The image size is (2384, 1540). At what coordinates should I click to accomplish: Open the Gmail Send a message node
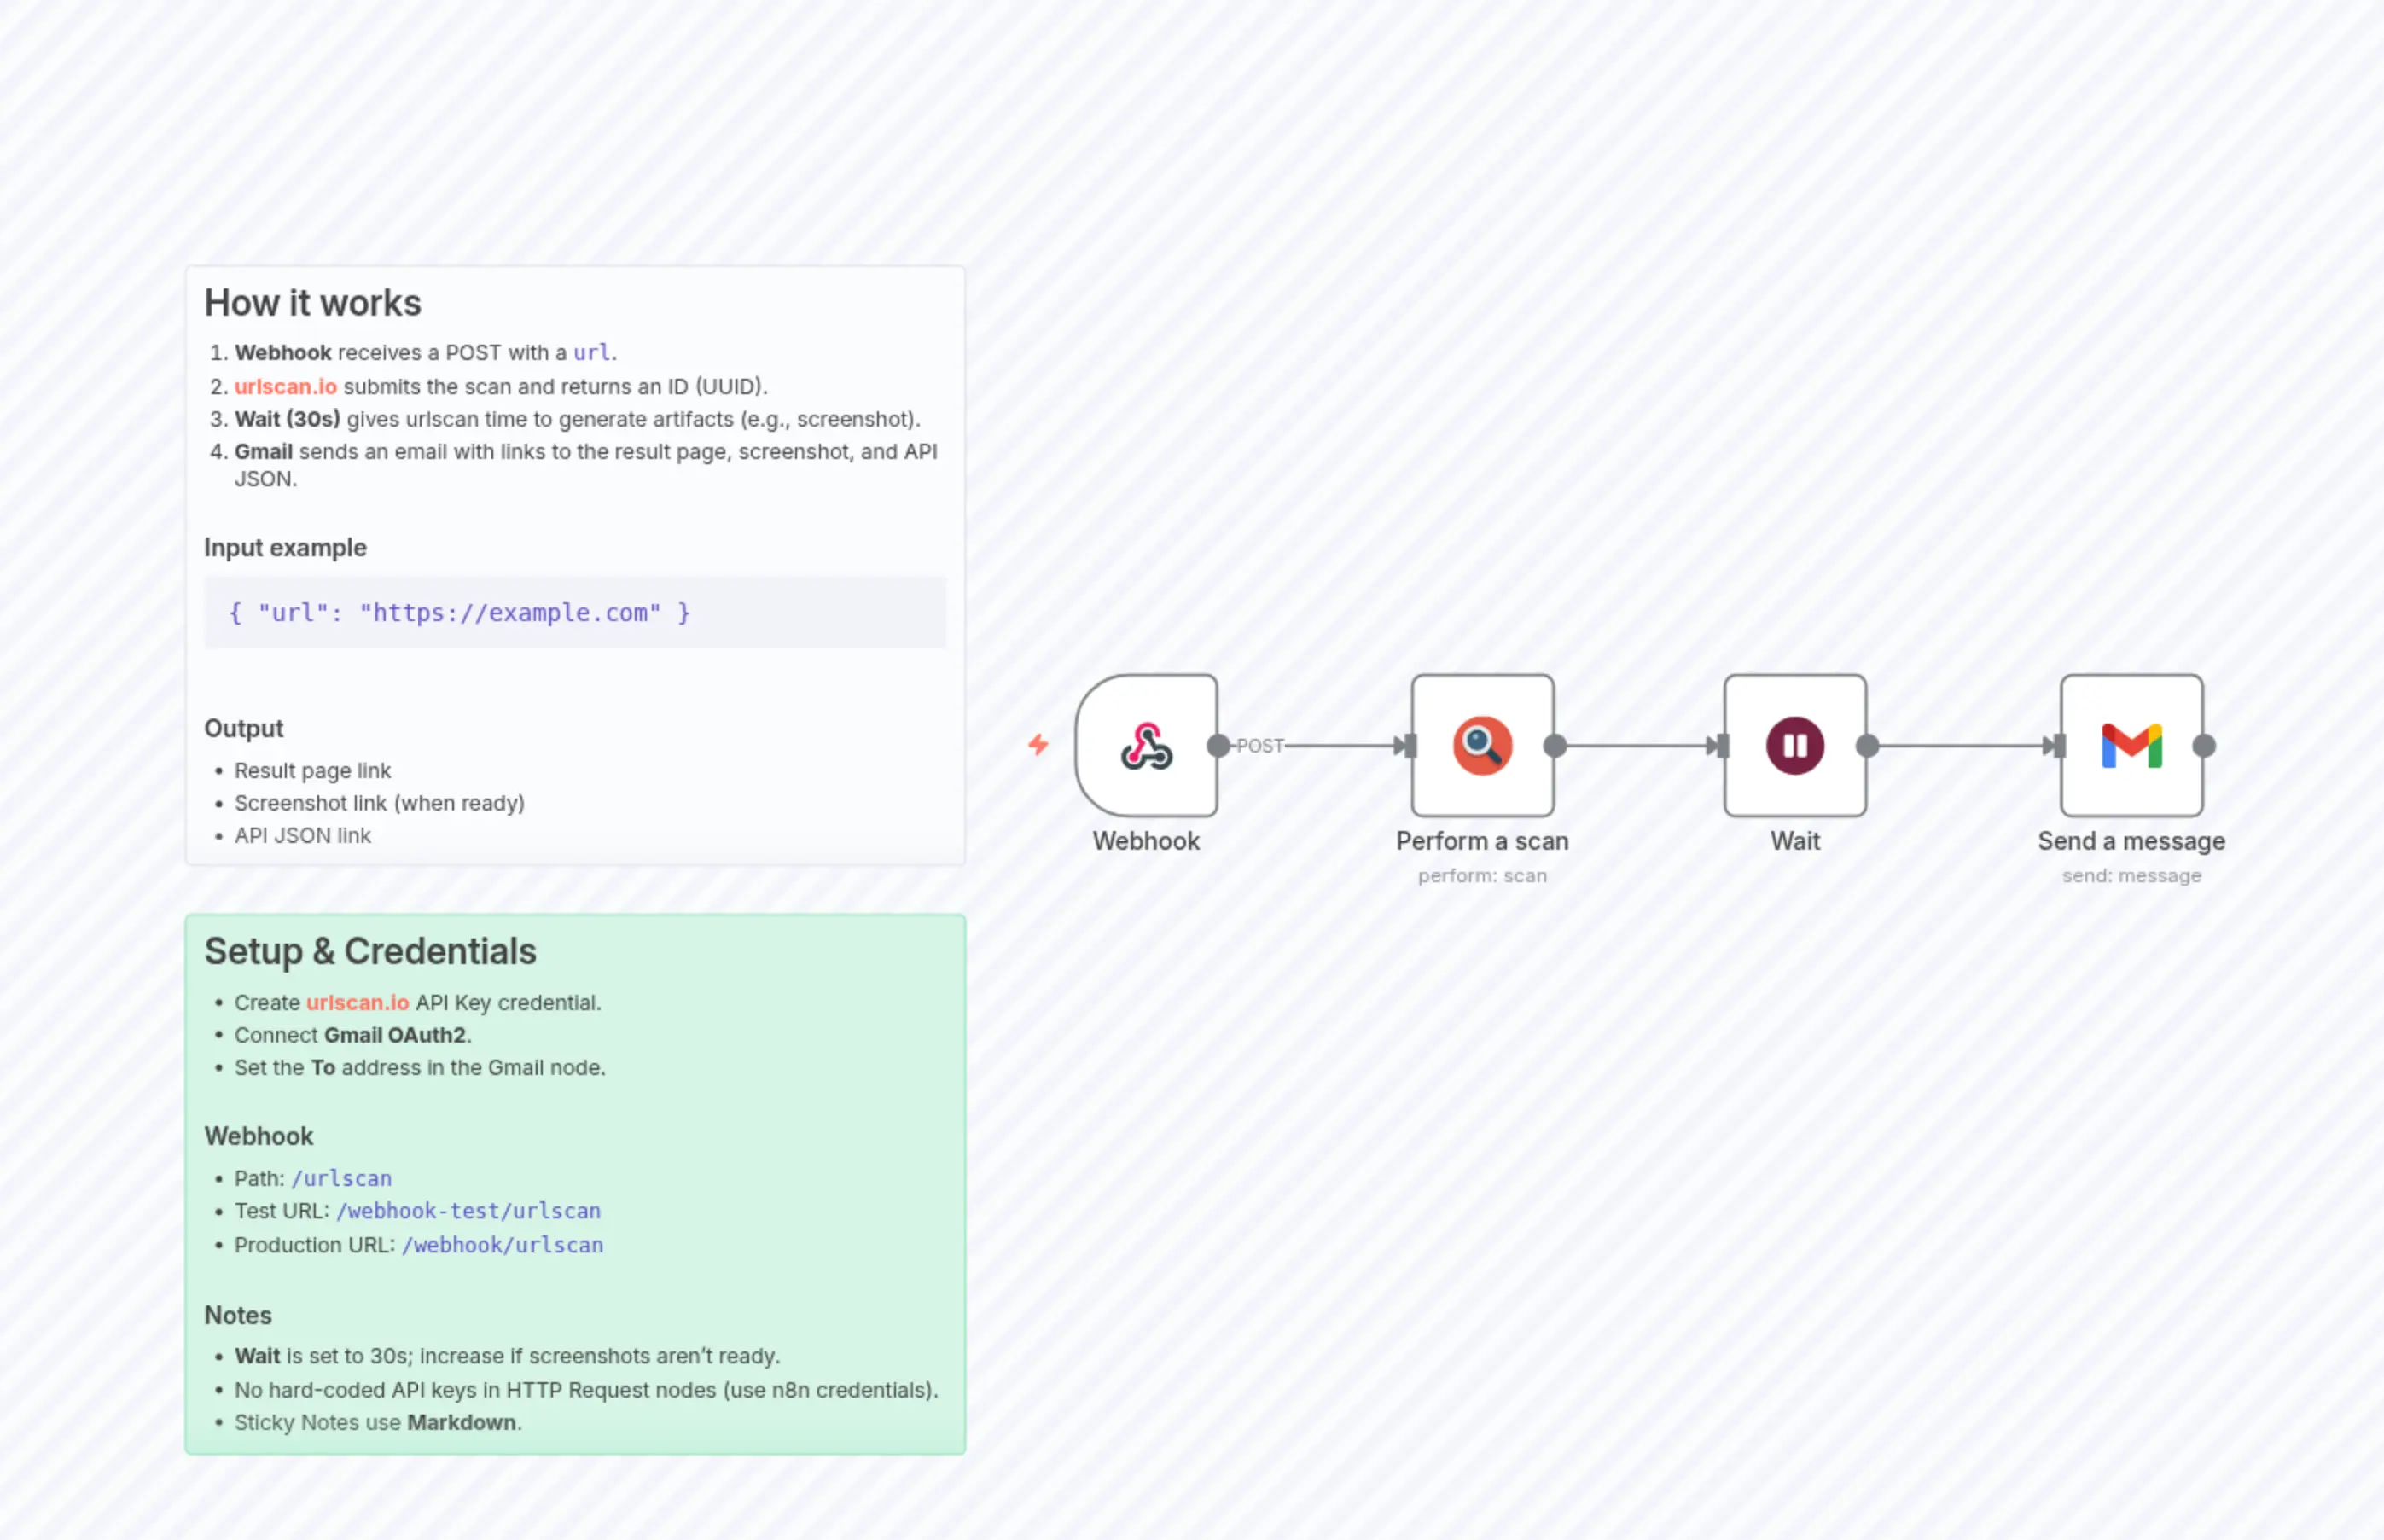click(2131, 745)
